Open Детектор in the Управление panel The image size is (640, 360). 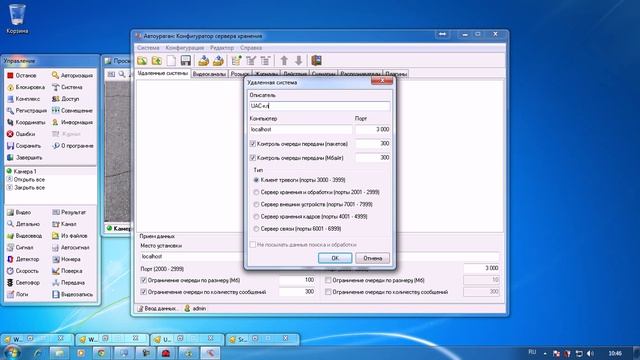(x=23, y=259)
